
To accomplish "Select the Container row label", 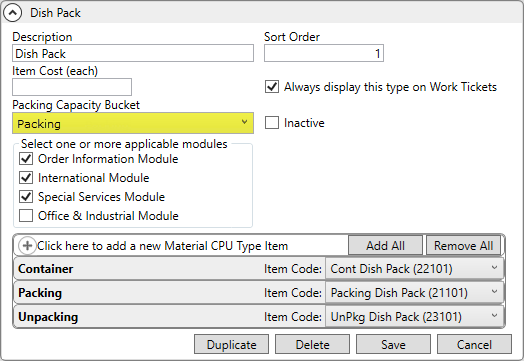I will [45, 269].
